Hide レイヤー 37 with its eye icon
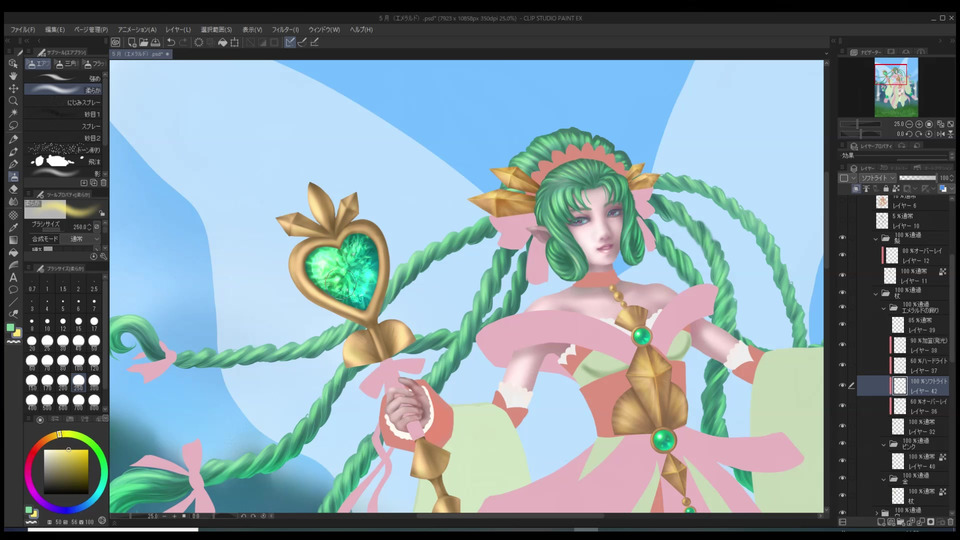The height and width of the screenshot is (540, 960). coord(842,365)
